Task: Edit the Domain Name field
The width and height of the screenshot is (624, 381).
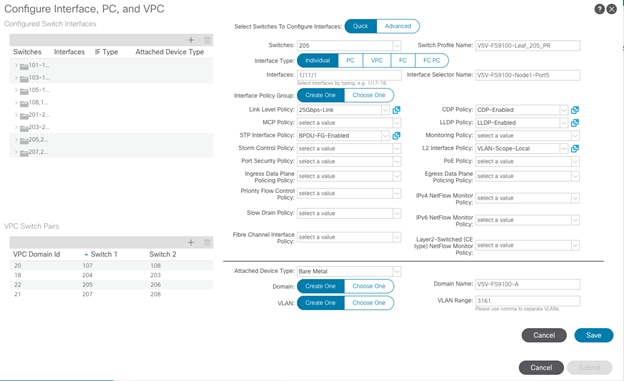Action: (527, 284)
